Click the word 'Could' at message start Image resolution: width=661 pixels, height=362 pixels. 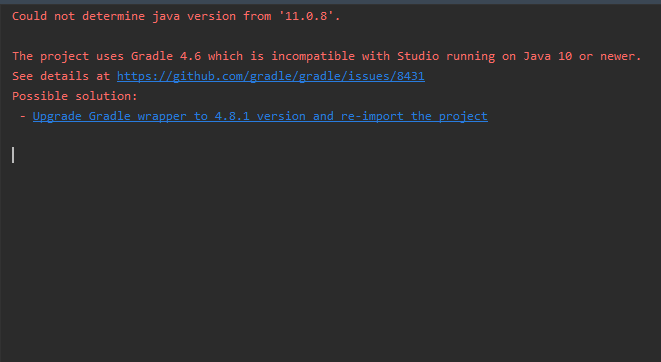(29, 16)
